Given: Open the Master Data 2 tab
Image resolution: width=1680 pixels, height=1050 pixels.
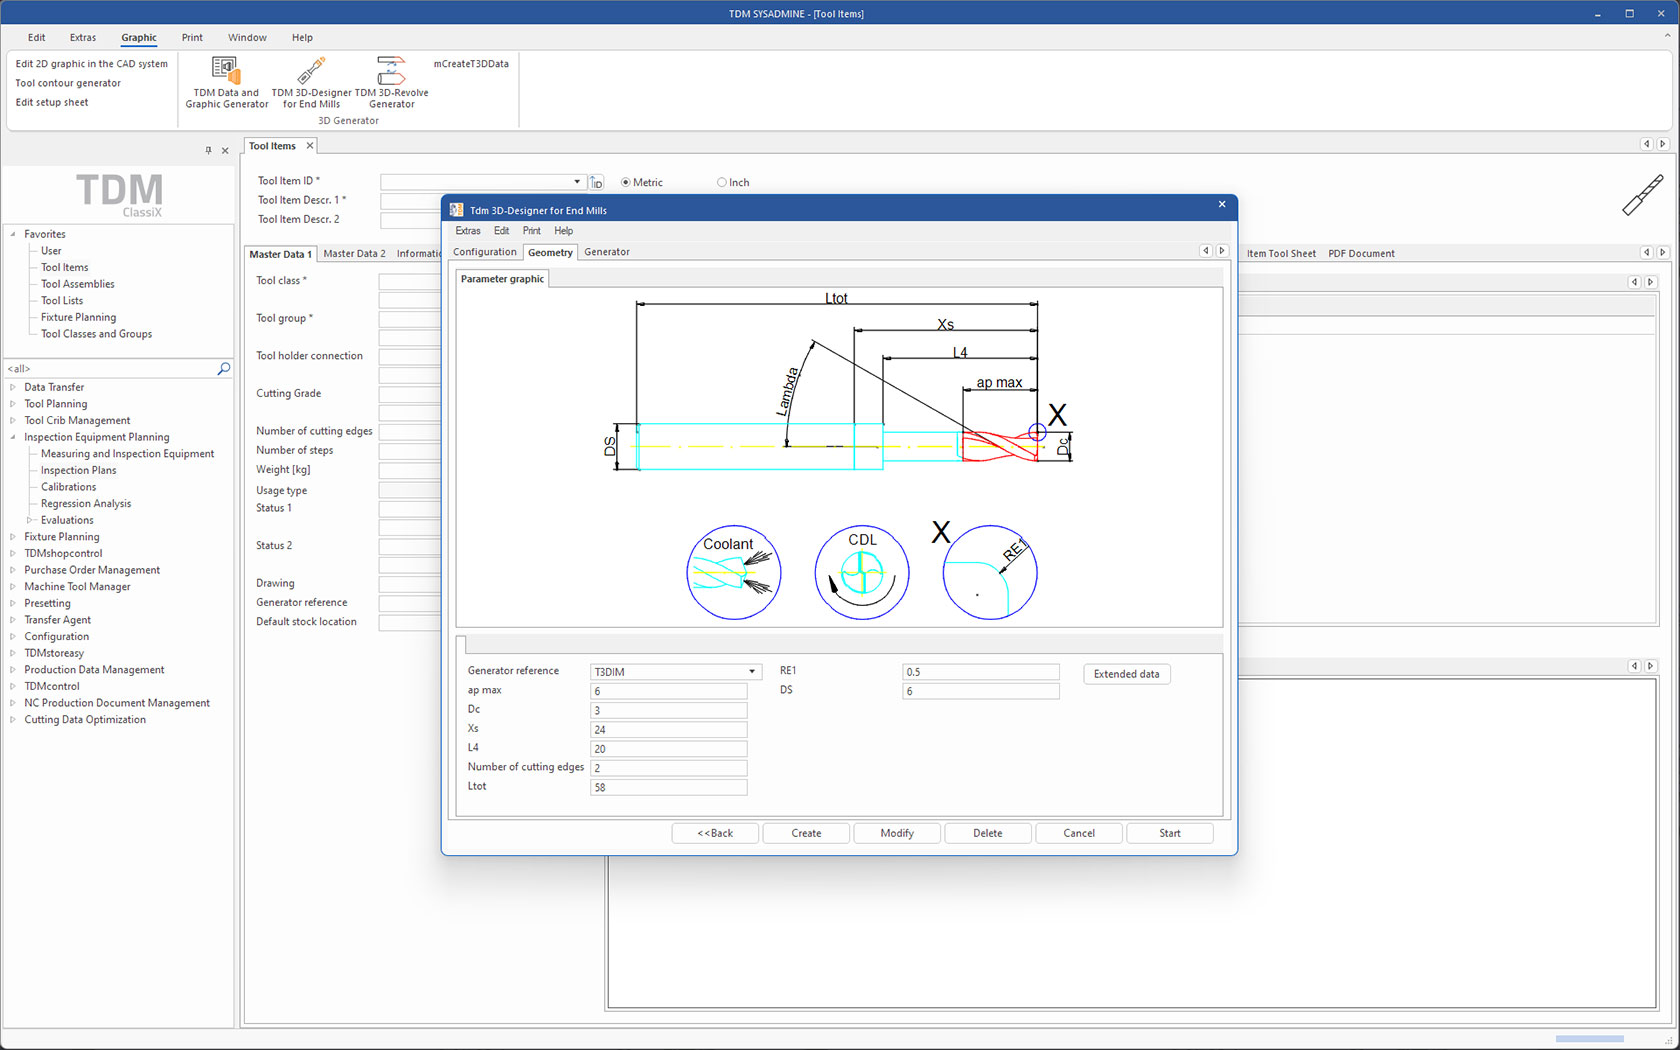Looking at the screenshot, I should 354,254.
